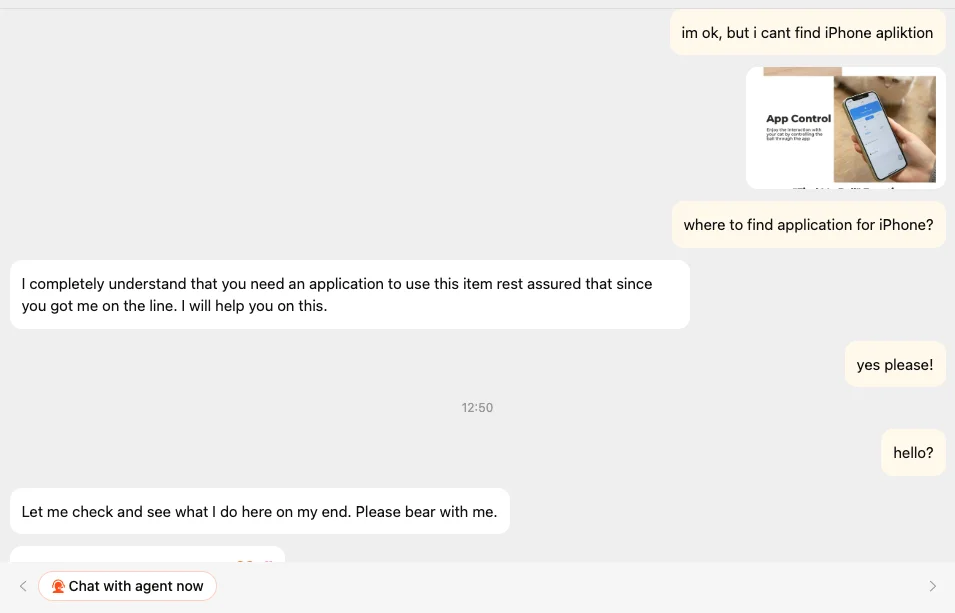The height and width of the screenshot is (613, 955).
Task: Click the headset icon on the agent chat button
Action: point(58,587)
